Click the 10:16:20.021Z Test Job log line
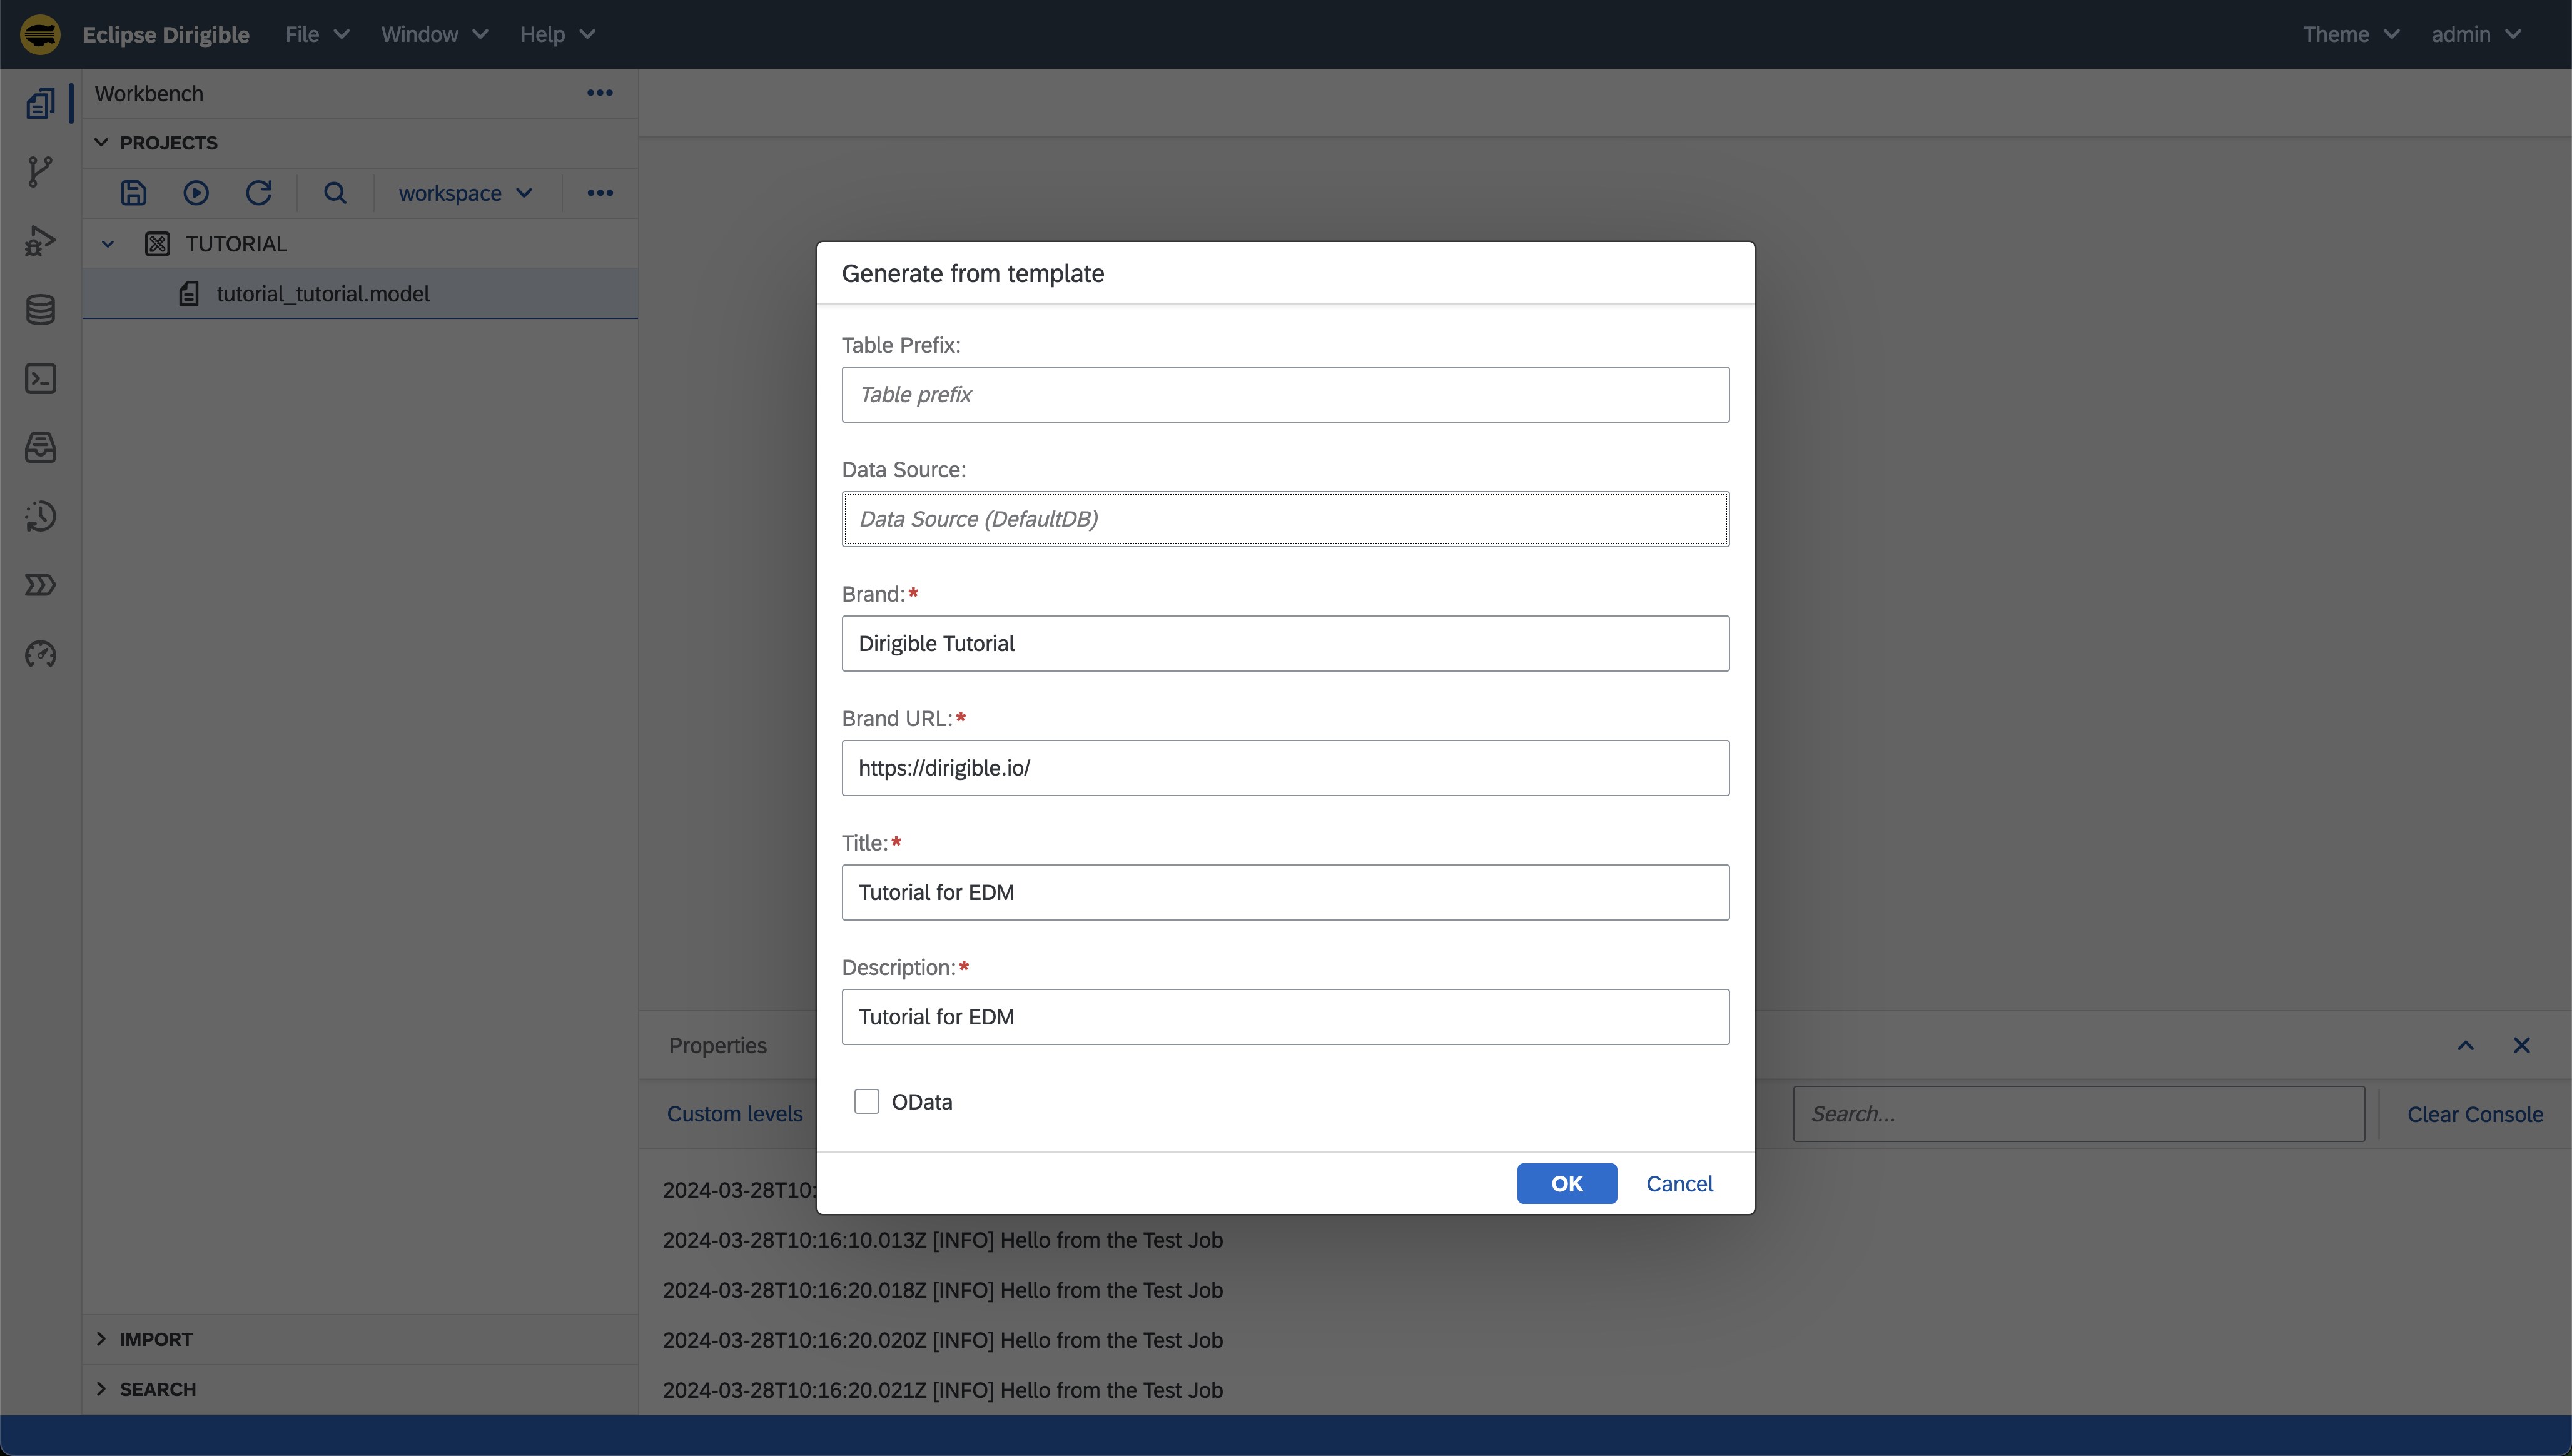2572x1456 pixels. (x=943, y=1390)
